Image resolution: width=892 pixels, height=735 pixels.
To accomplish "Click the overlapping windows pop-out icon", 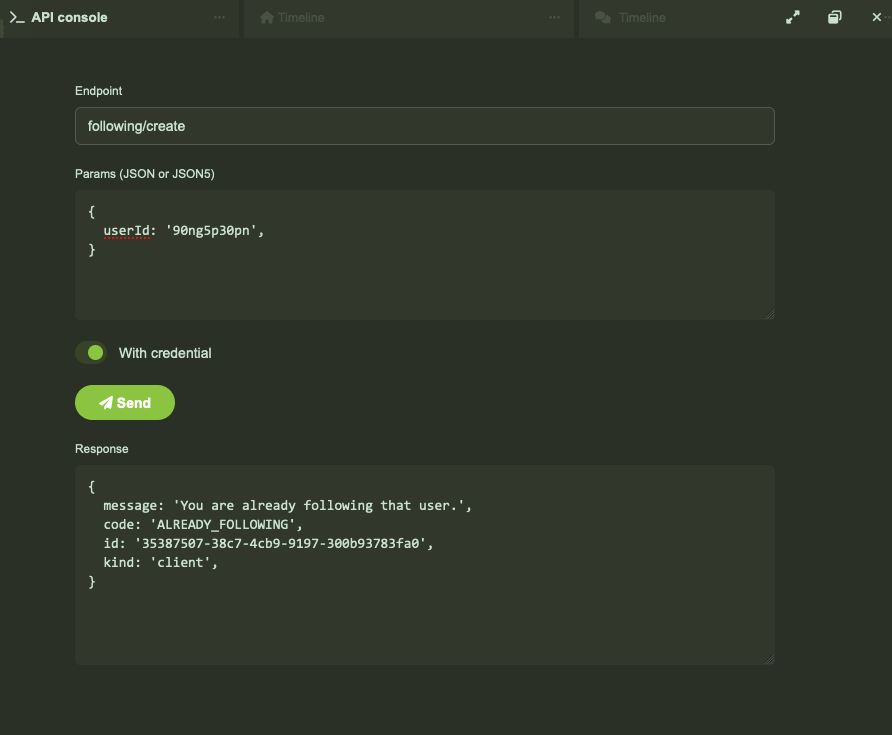I will (835, 17).
